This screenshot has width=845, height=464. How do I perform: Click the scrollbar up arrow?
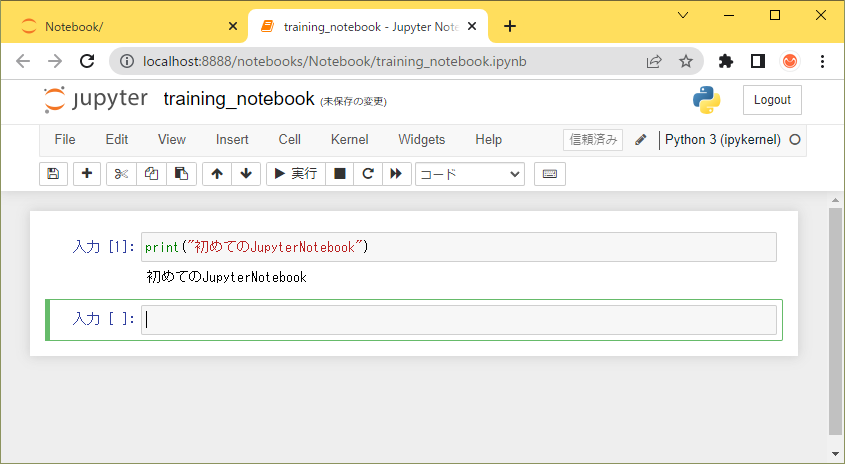[835, 200]
